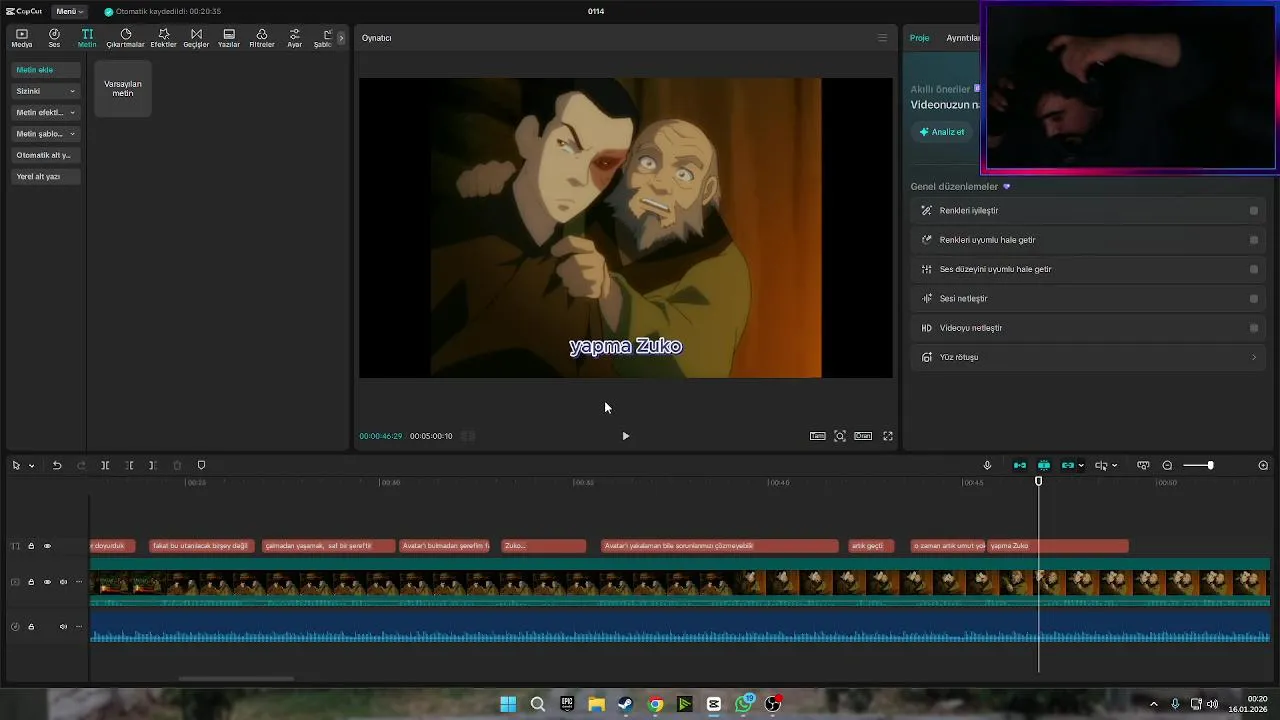Click the timeline playhead marker
The height and width of the screenshot is (720, 1280).
click(x=1038, y=482)
